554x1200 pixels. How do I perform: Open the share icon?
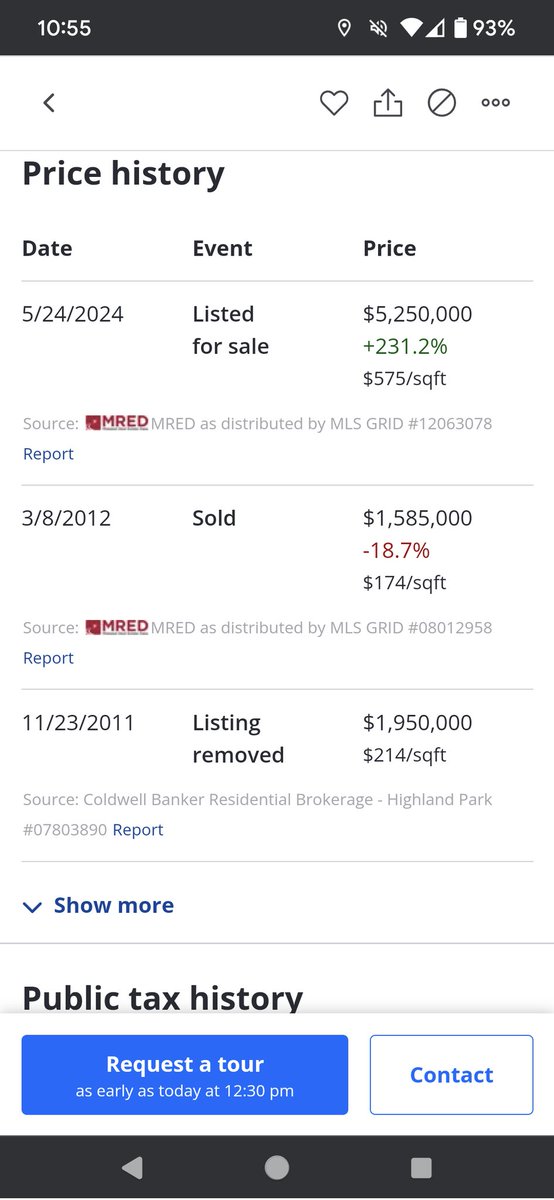[x=388, y=102]
